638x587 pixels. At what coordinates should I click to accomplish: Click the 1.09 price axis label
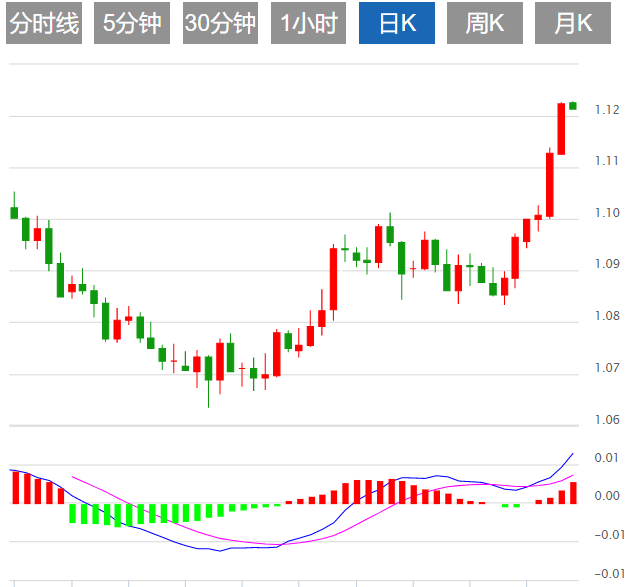point(607,264)
